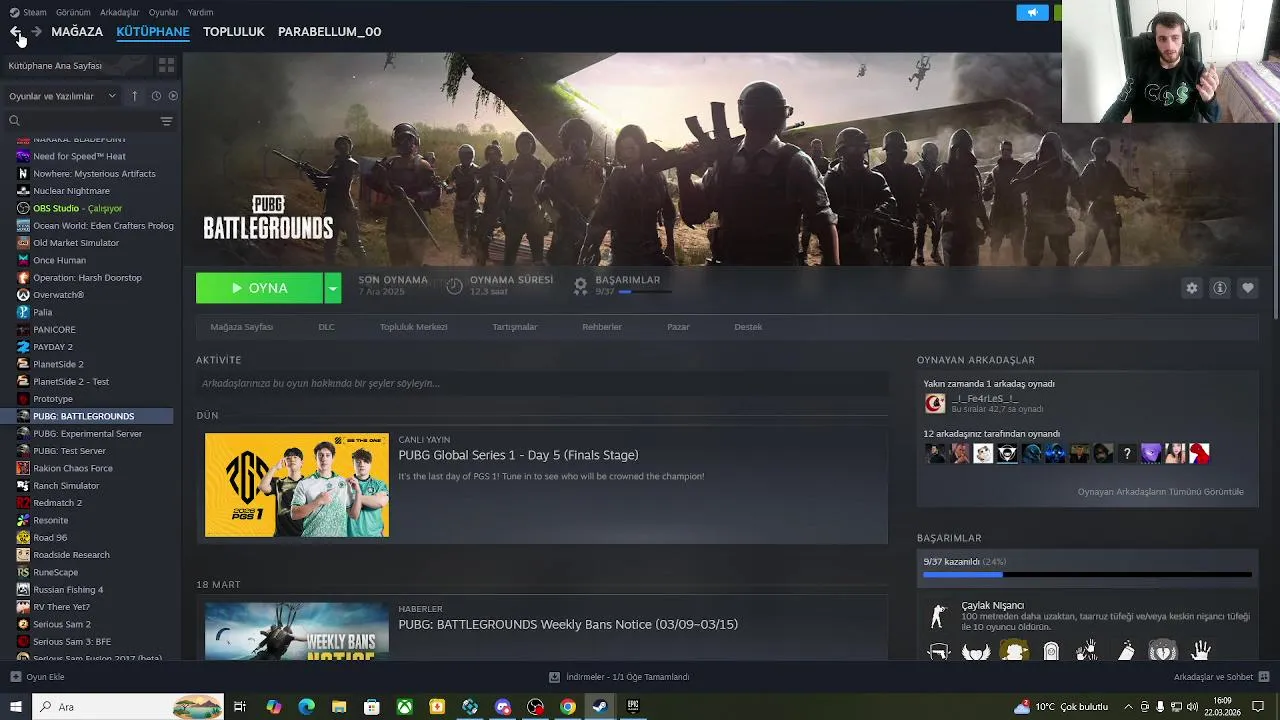This screenshot has height=720, width=1280.
Task: Click the announcements megaphone button
Action: [x=1032, y=12]
